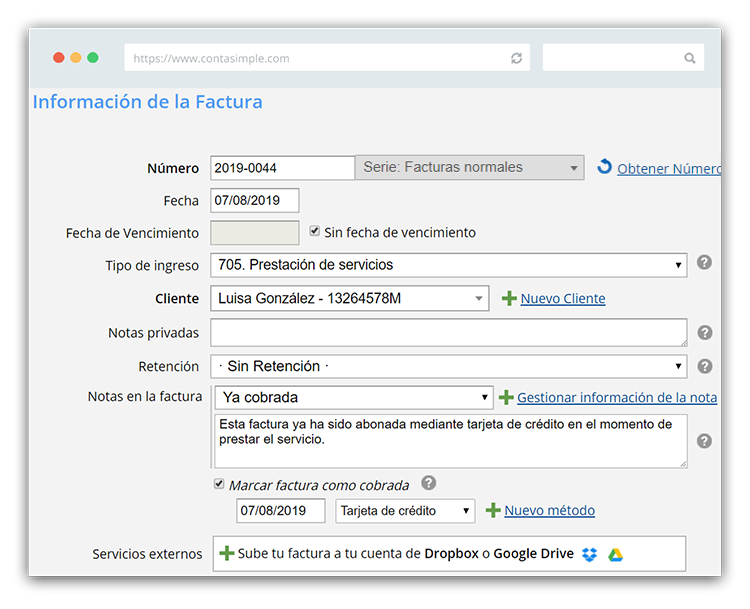The height and width of the screenshot is (609, 750).
Task: Toggle Marcar factura como cobrada checkbox
Action: [x=219, y=484]
